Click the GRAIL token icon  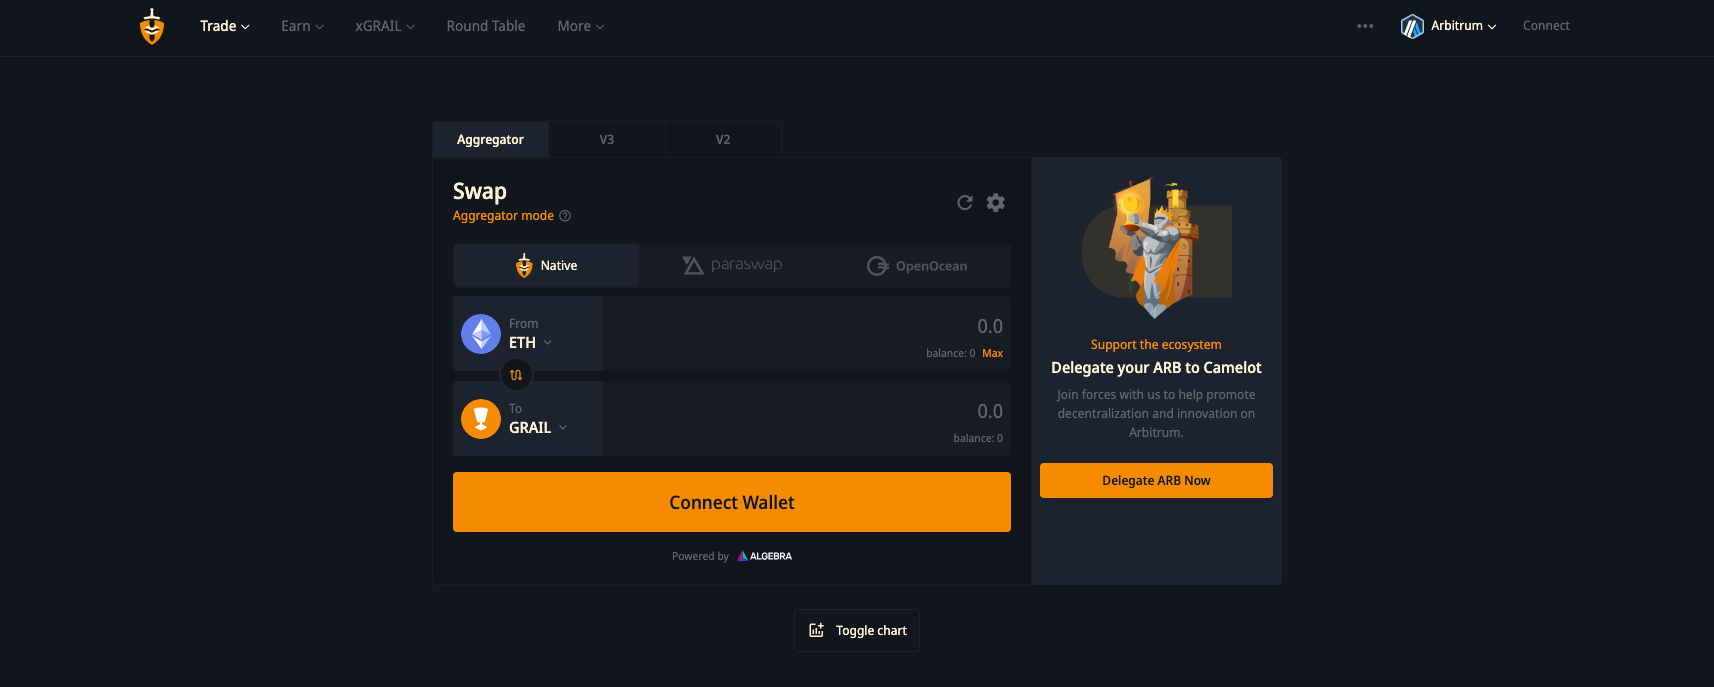tap(481, 419)
